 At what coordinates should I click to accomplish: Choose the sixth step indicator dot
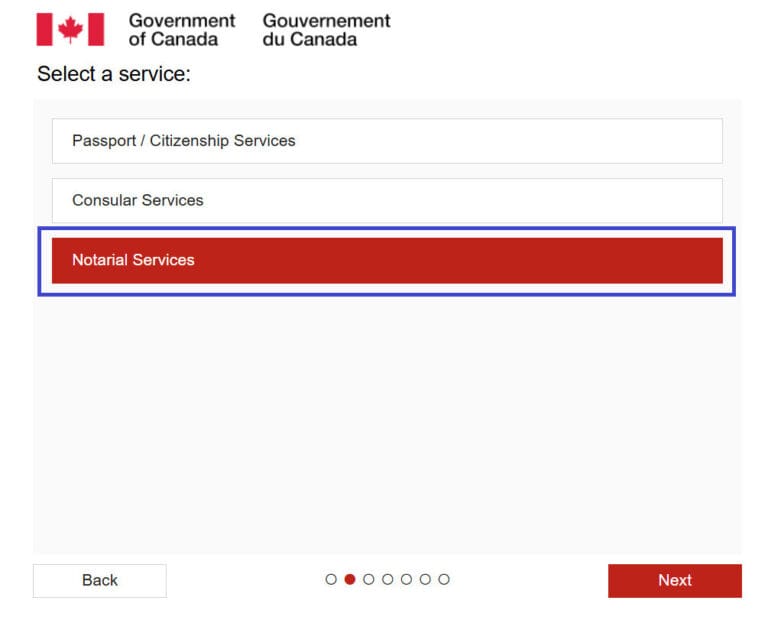[425, 579]
